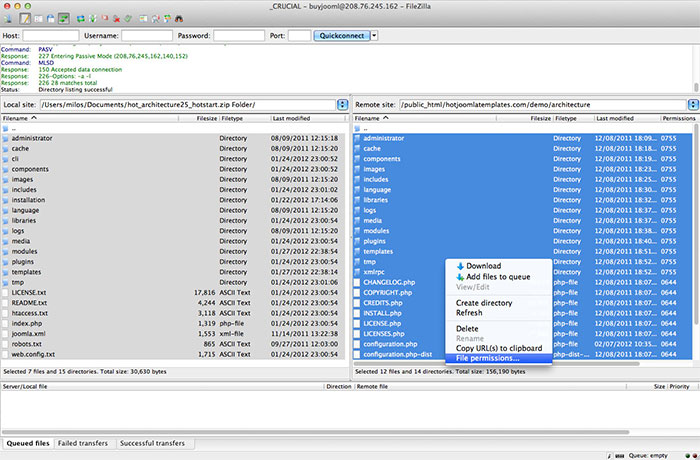
Task: Choose Create directory in context menu
Action: (x=484, y=302)
